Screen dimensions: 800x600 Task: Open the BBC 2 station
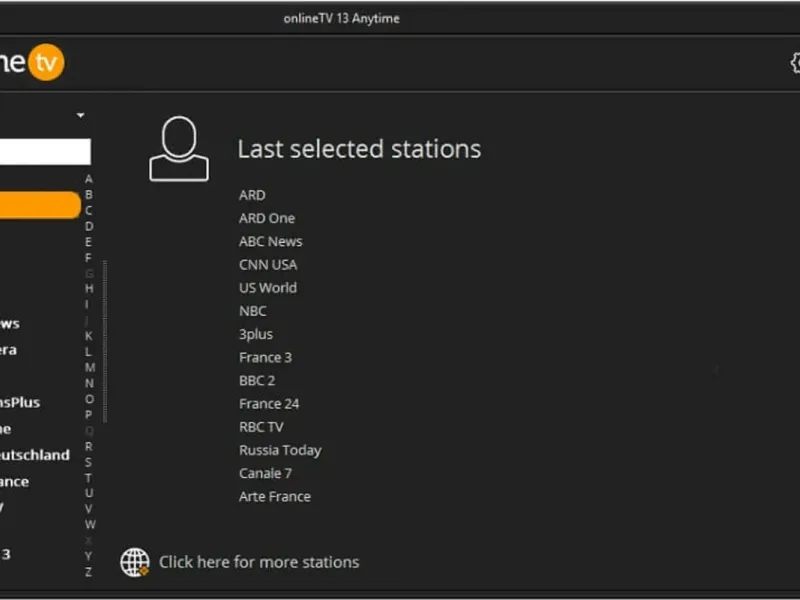[257, 380]
